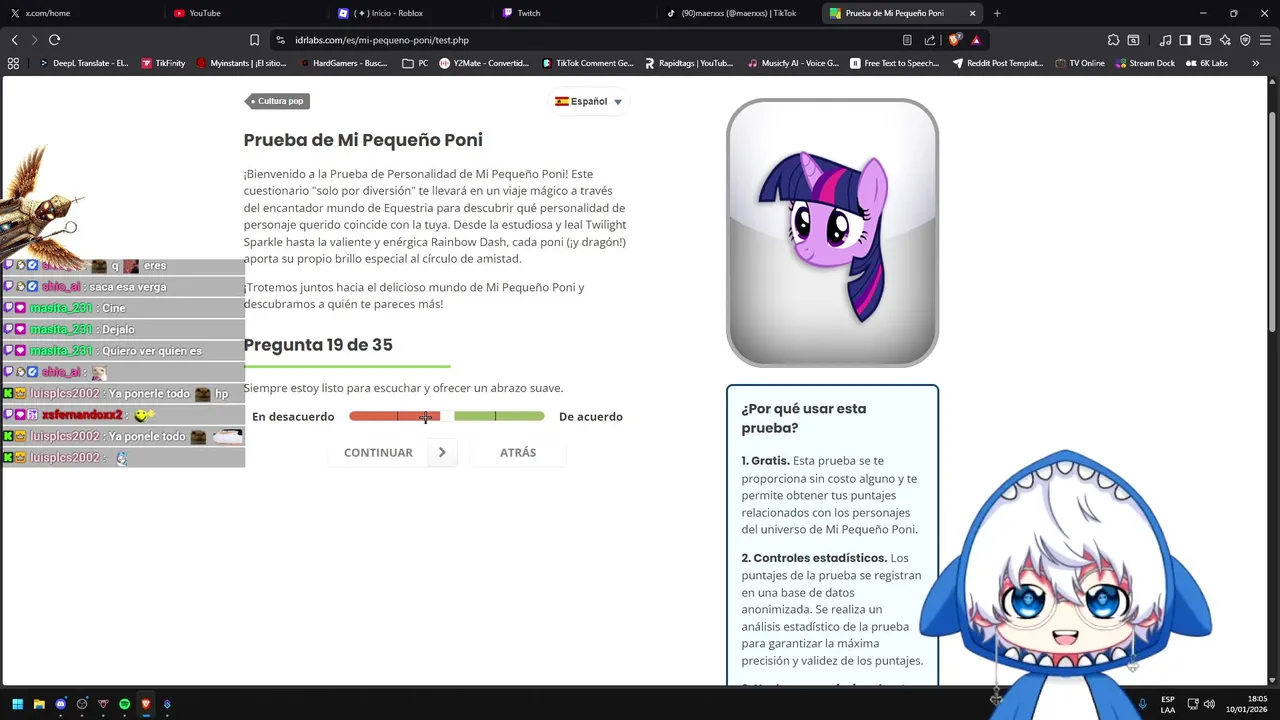Open DeepL Translate bookmark
Image resolution: width=1280 pixels, height=720 pixels.
point(83,63)
